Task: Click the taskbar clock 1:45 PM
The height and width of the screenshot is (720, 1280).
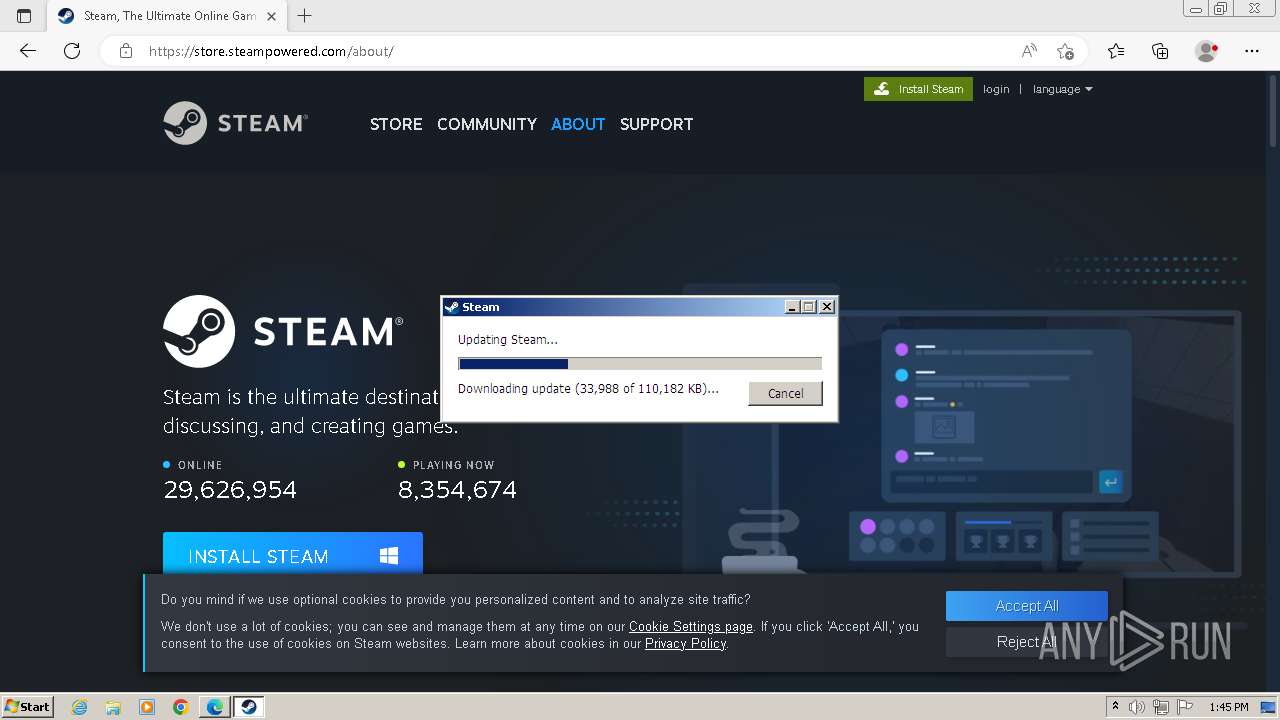Action: pyautogui.click(x=1229, y=707)
